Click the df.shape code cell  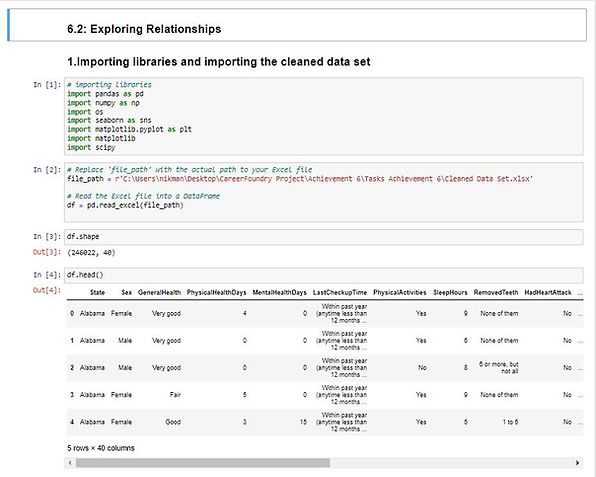(323, 237)
